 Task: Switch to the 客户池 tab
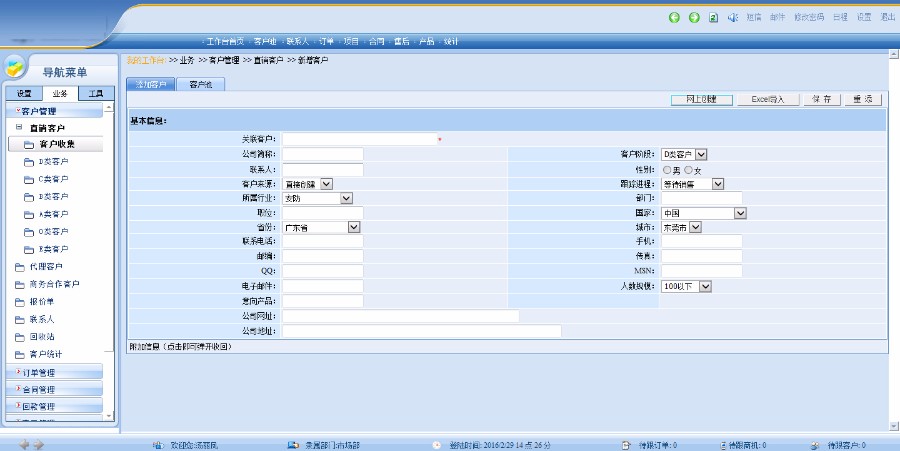[201, 84]
